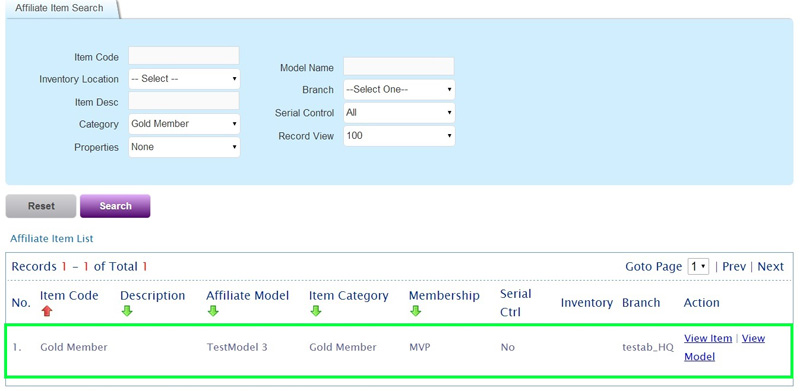Click the Reset button
The height and width of the screenshot is (391, 800).
click(x=41, y=206)
